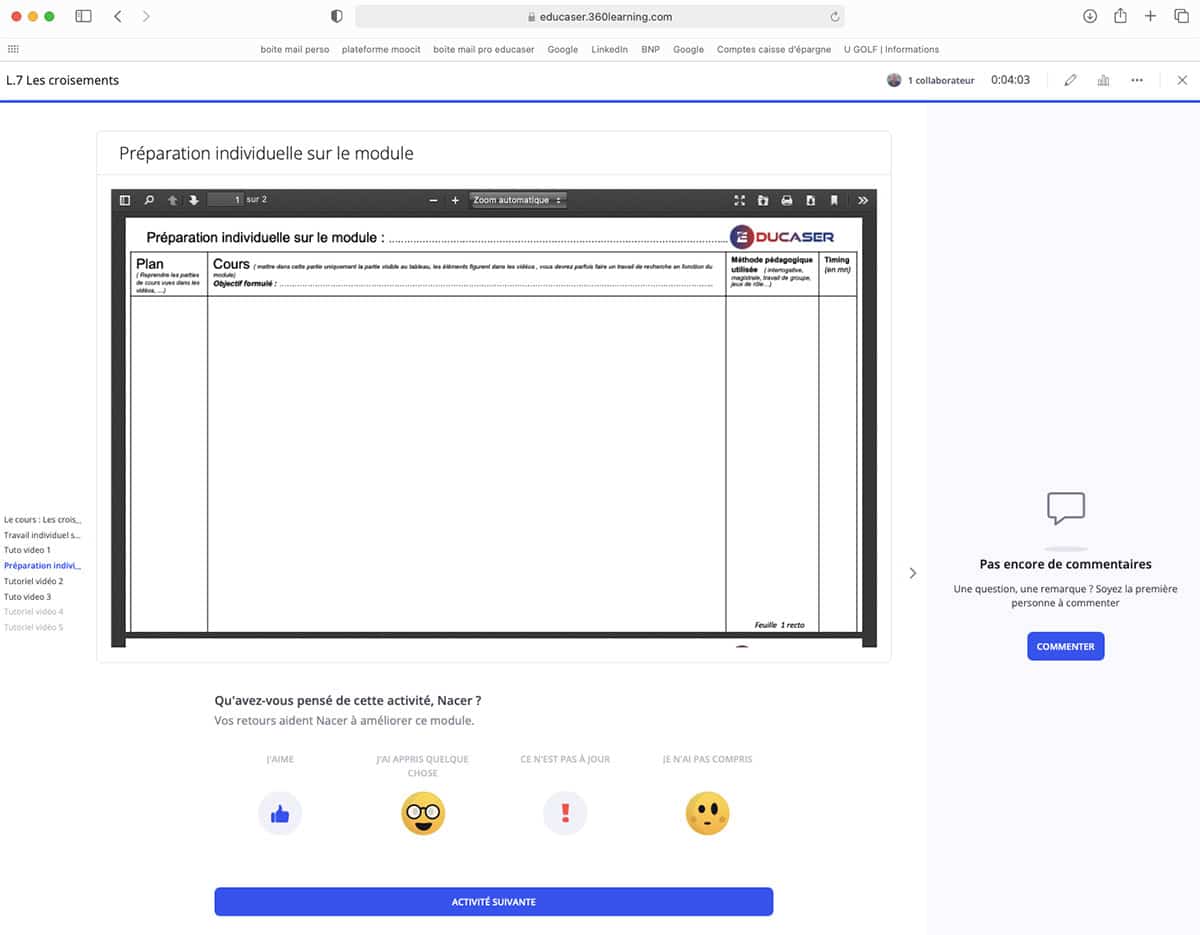Click the Commenter button
The height and width of the screenshot is (935, 1200).
[x=1066, y=646]
